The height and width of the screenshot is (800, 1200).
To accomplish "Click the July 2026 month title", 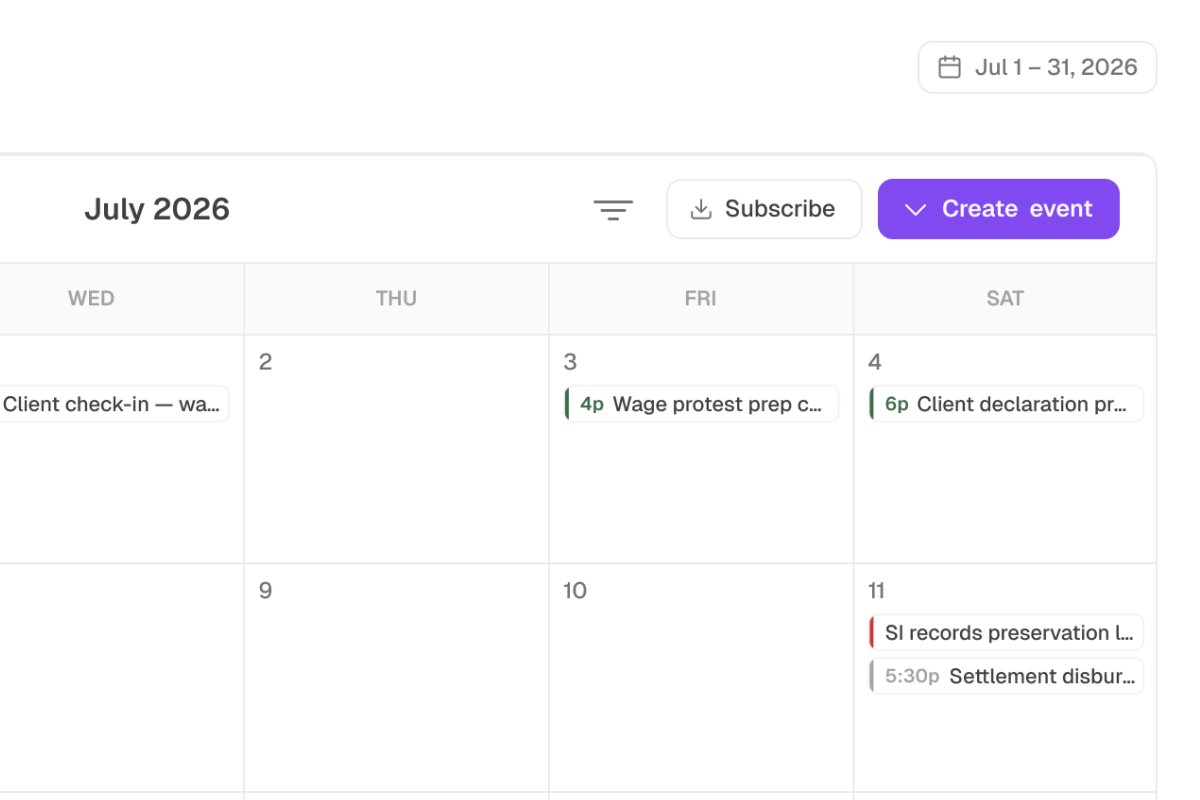I will 157,209.
